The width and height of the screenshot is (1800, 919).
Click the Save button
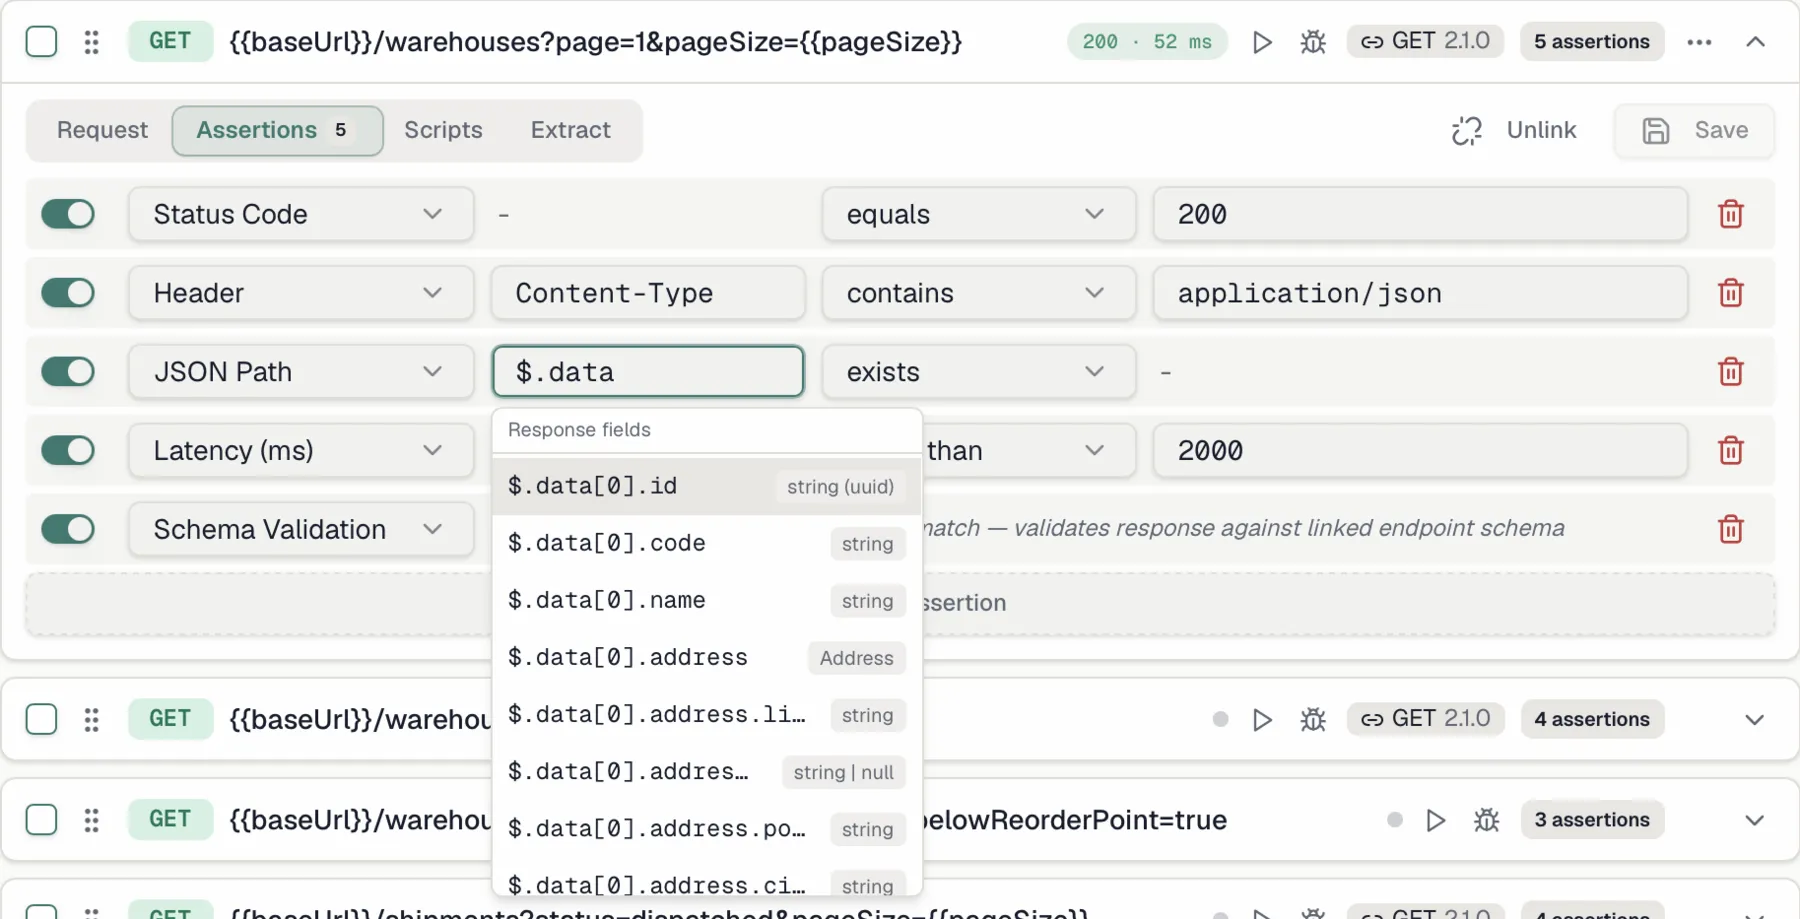(1695, 131)
